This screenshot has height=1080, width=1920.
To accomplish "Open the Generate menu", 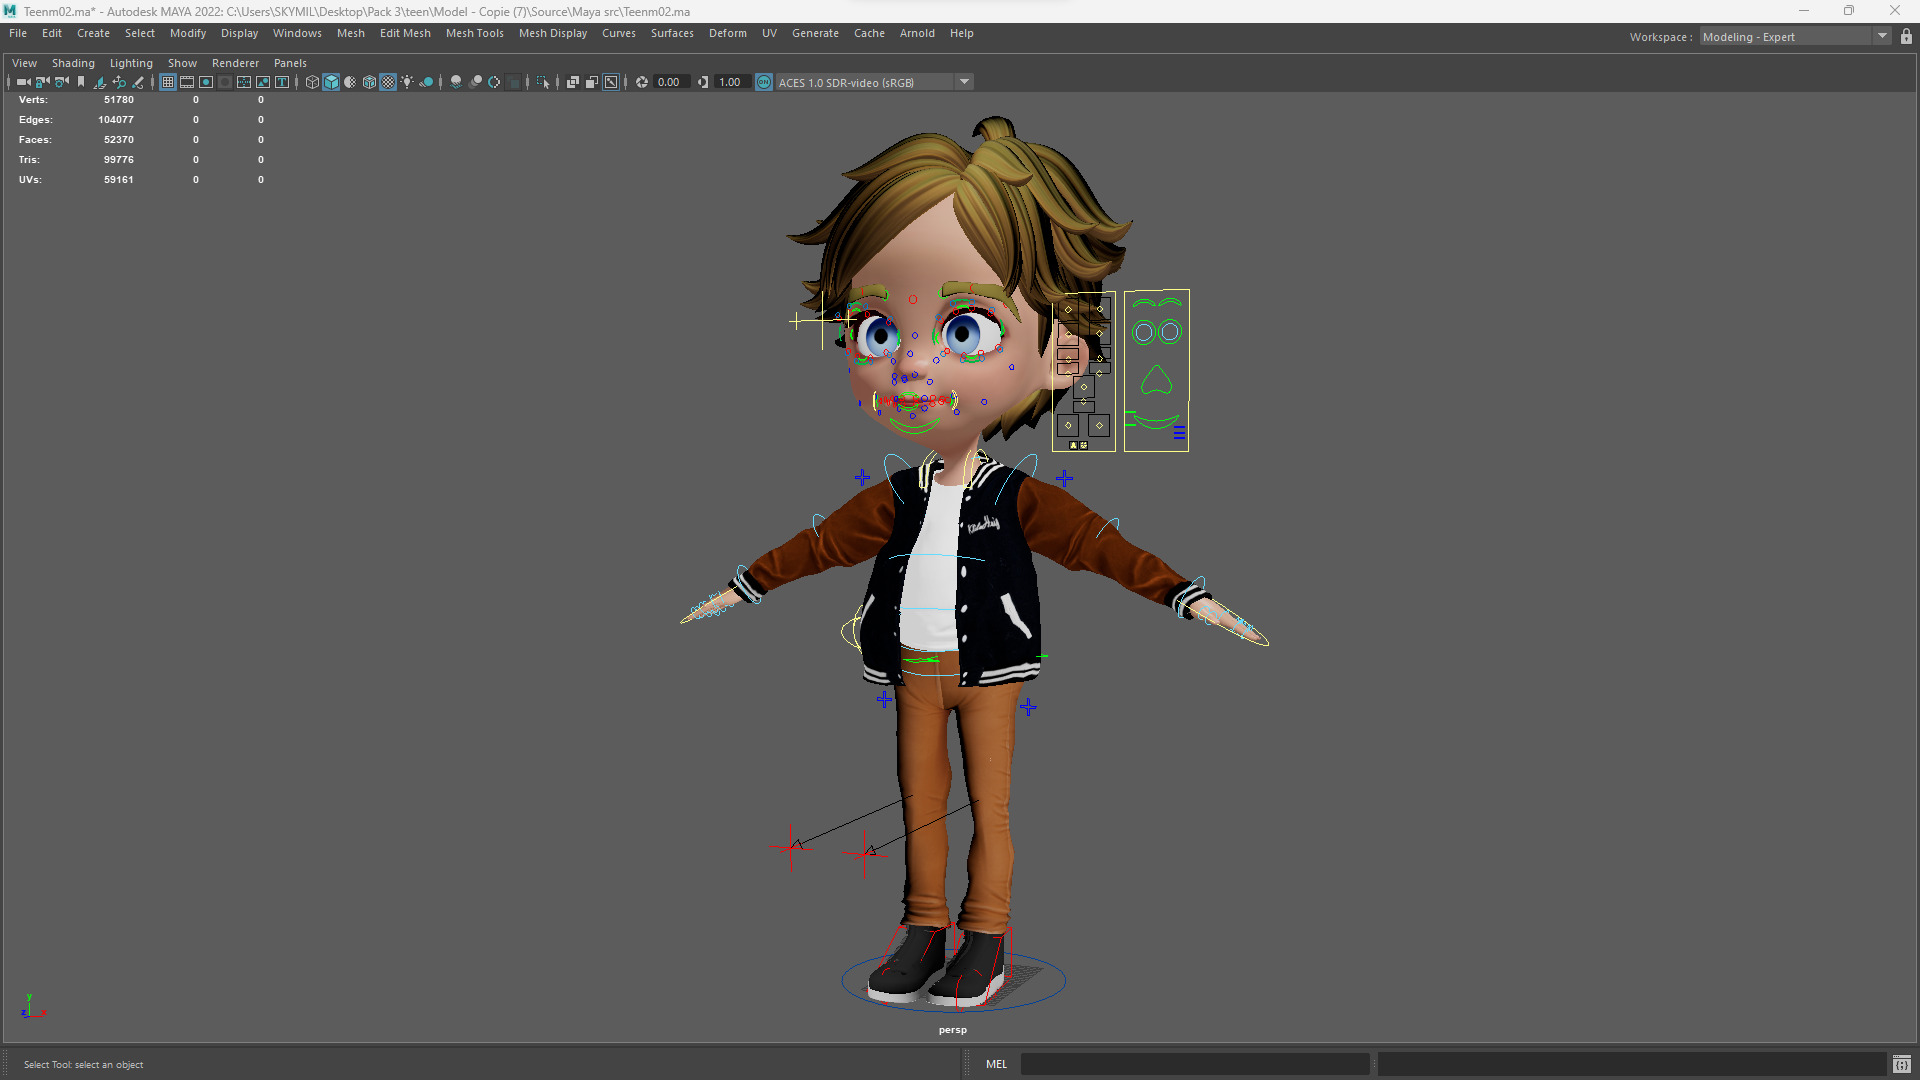I will 815,33.
